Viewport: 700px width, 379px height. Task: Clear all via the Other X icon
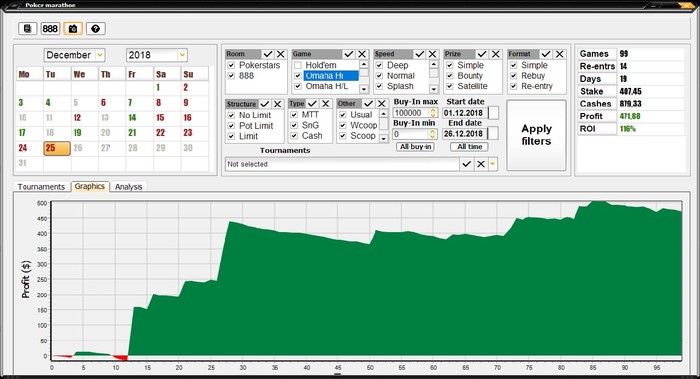(382, 104)
